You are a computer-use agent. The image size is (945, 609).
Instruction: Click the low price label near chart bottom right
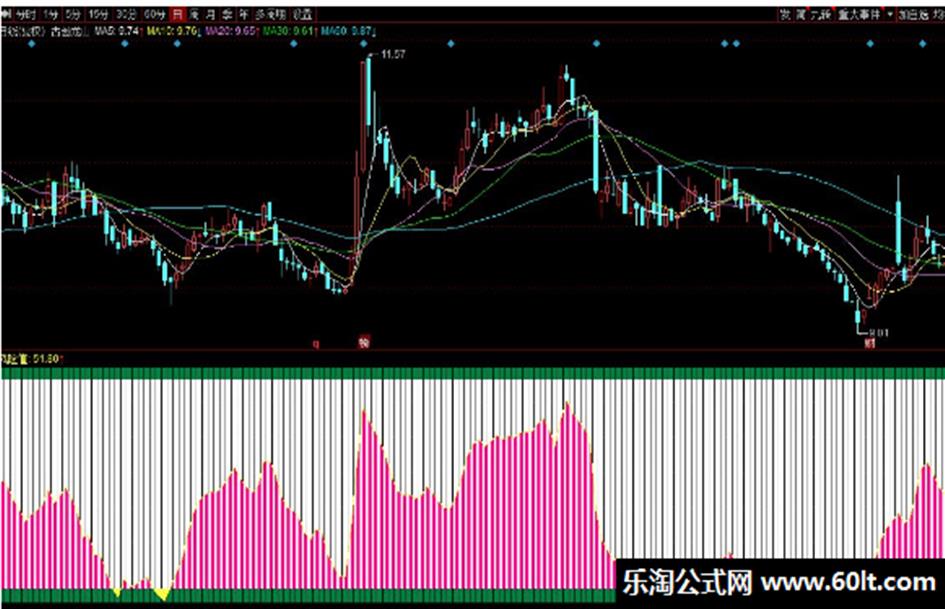pyautogui.click(x=878, y=332)
